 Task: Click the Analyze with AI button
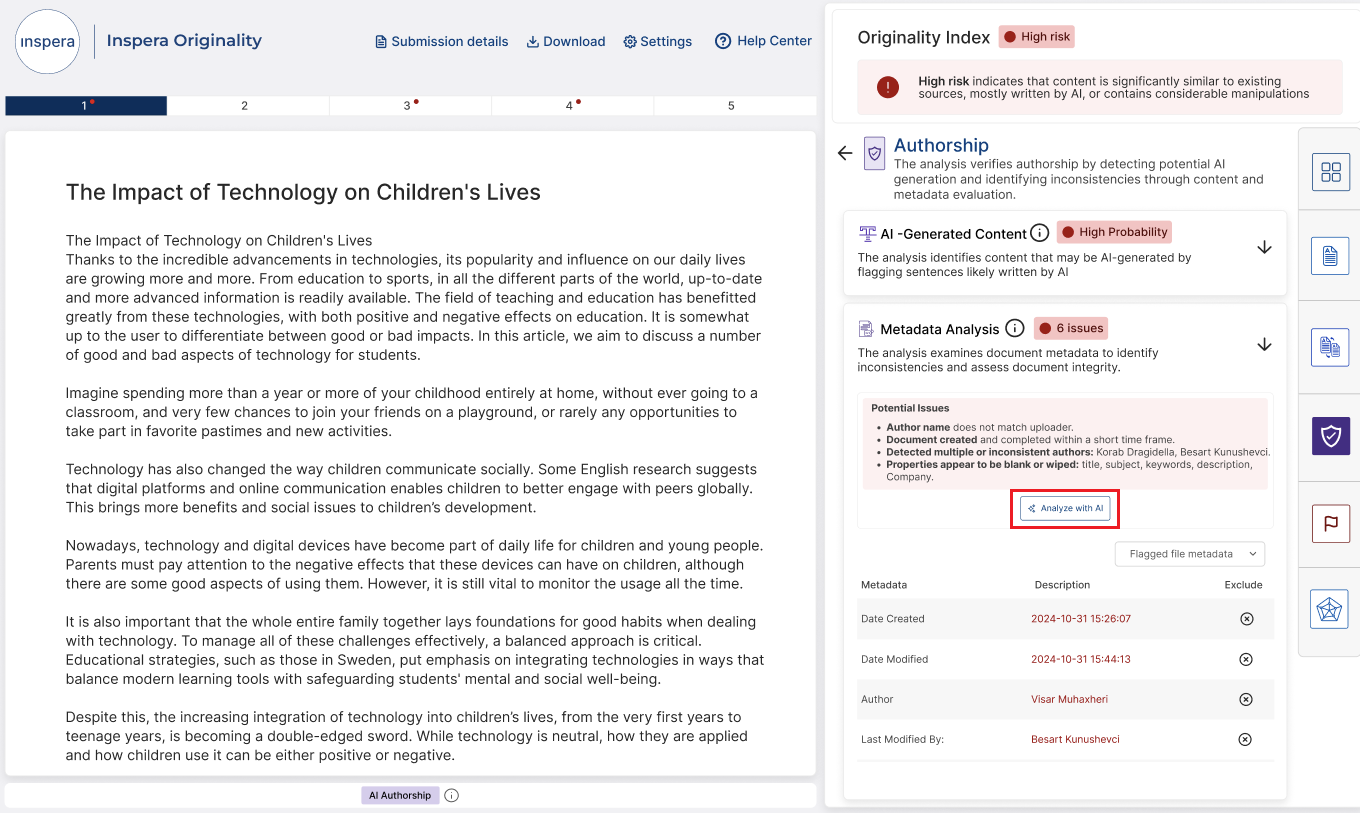coord(1065,508)
